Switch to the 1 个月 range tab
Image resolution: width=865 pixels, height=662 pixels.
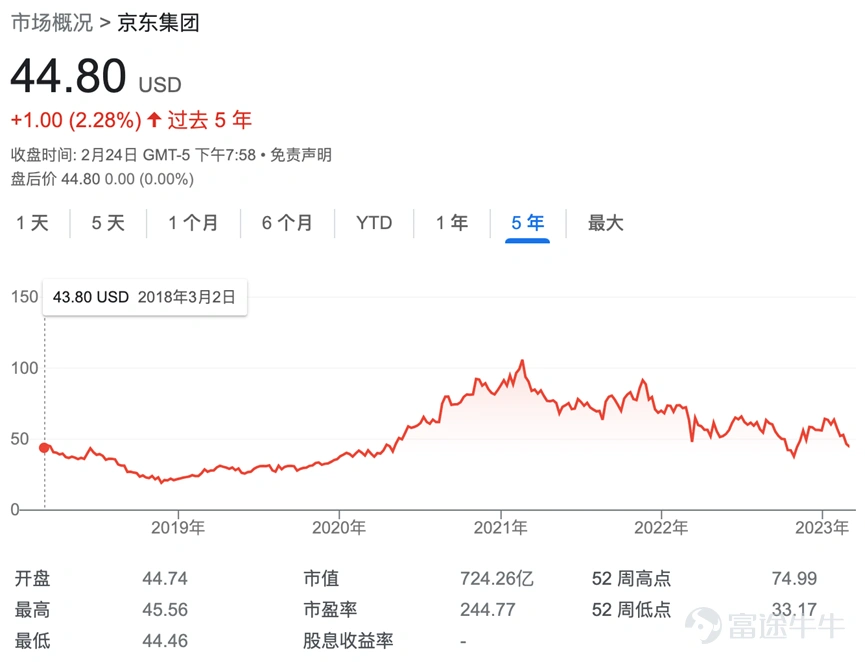click(x=193, y=223)
